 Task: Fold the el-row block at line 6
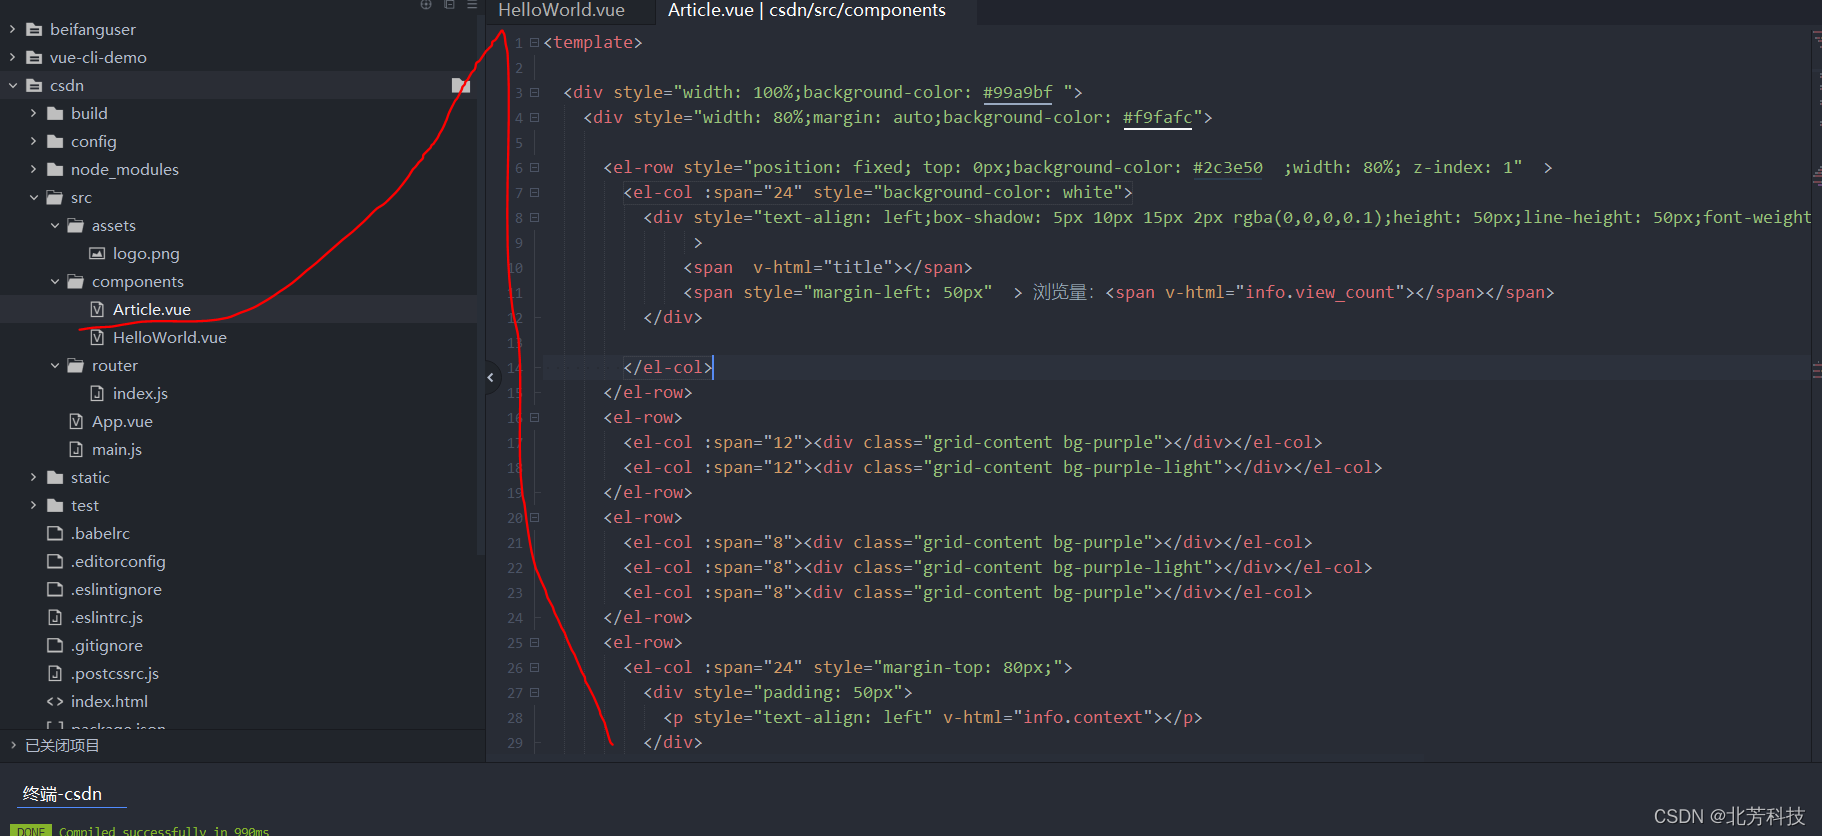tap(535, 168)
